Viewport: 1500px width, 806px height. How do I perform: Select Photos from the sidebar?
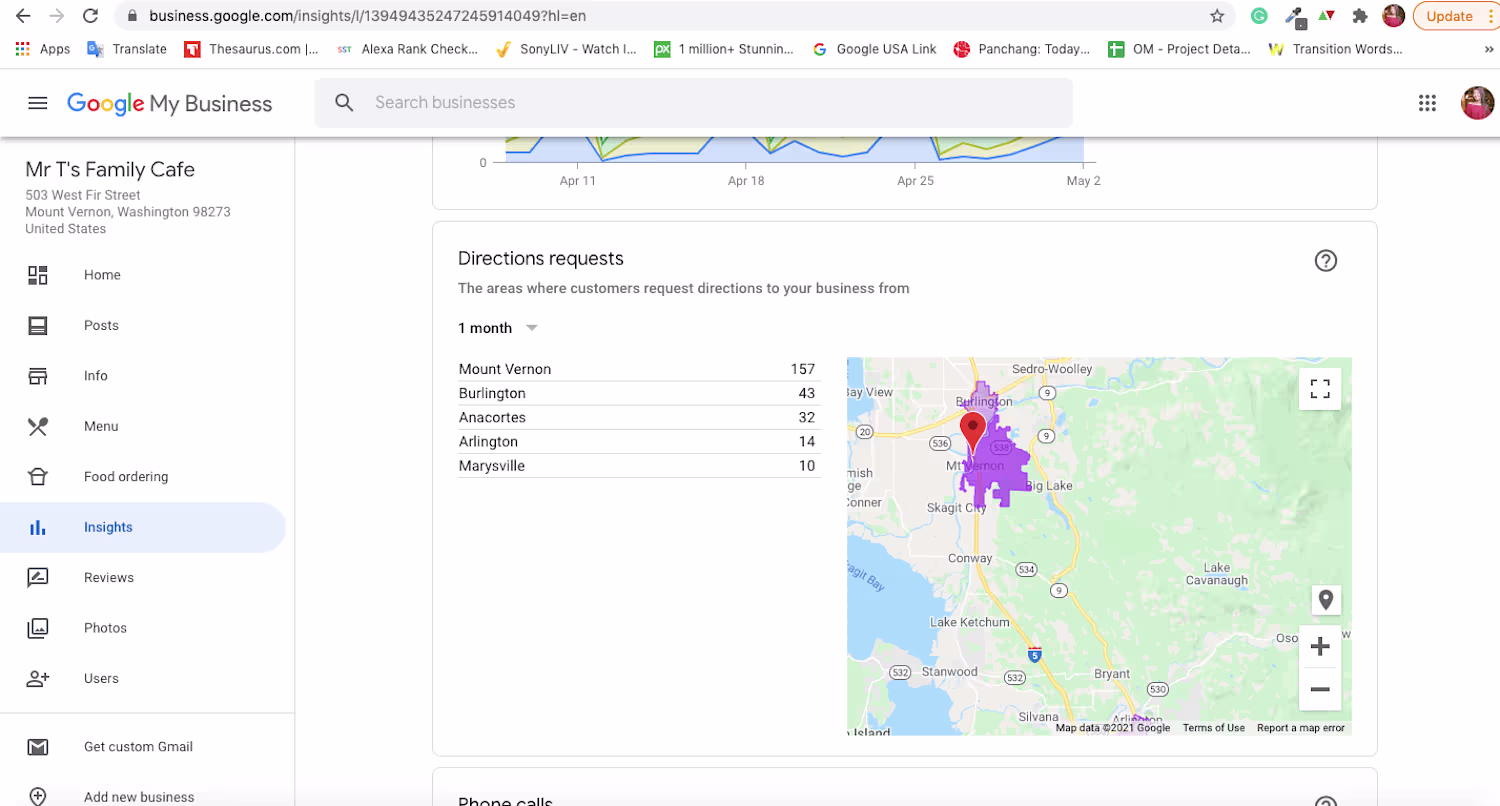point(105,628)
